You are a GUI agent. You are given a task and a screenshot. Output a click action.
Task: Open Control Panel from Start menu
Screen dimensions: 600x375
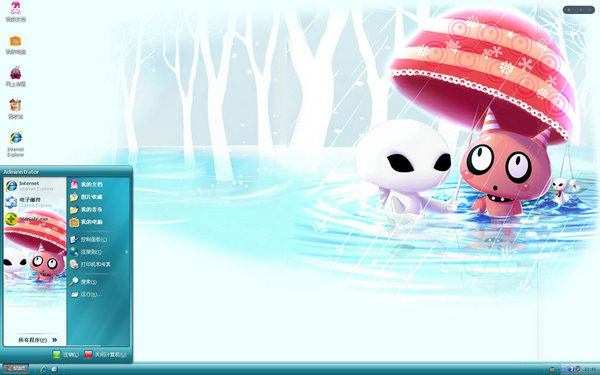click(x=88, y=240)
